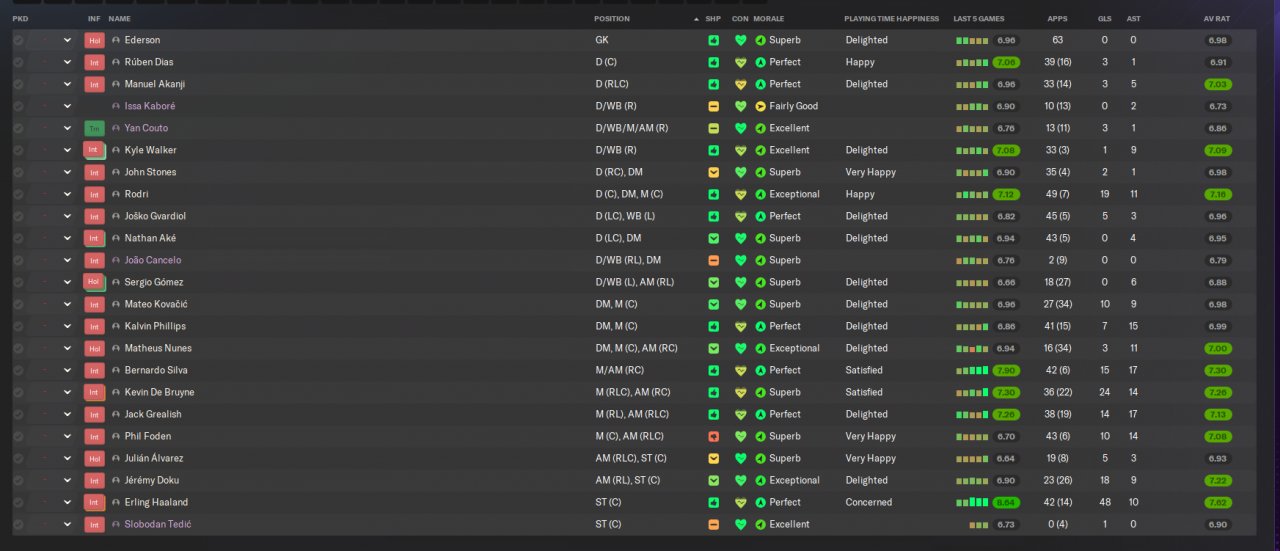Expand the dropdown chevron in Rúben Dias's row
The width and height of the screenshot is (1280, 551).
point(68,62)
